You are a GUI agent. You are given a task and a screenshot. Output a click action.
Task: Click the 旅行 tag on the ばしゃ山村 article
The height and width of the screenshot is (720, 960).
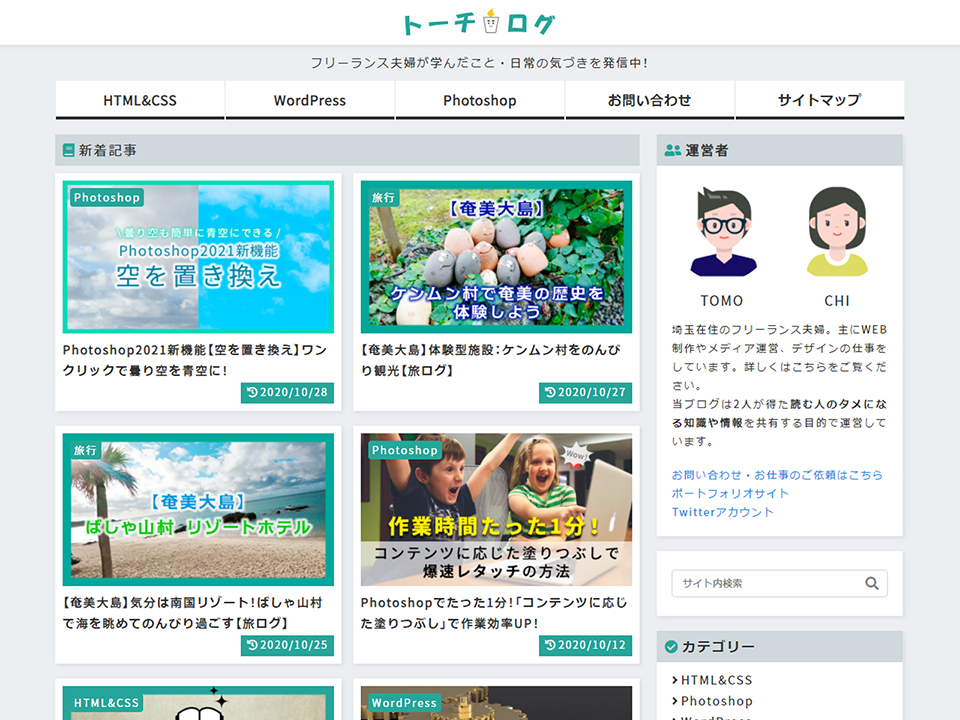pyautogui.click(x=85, y=451)
